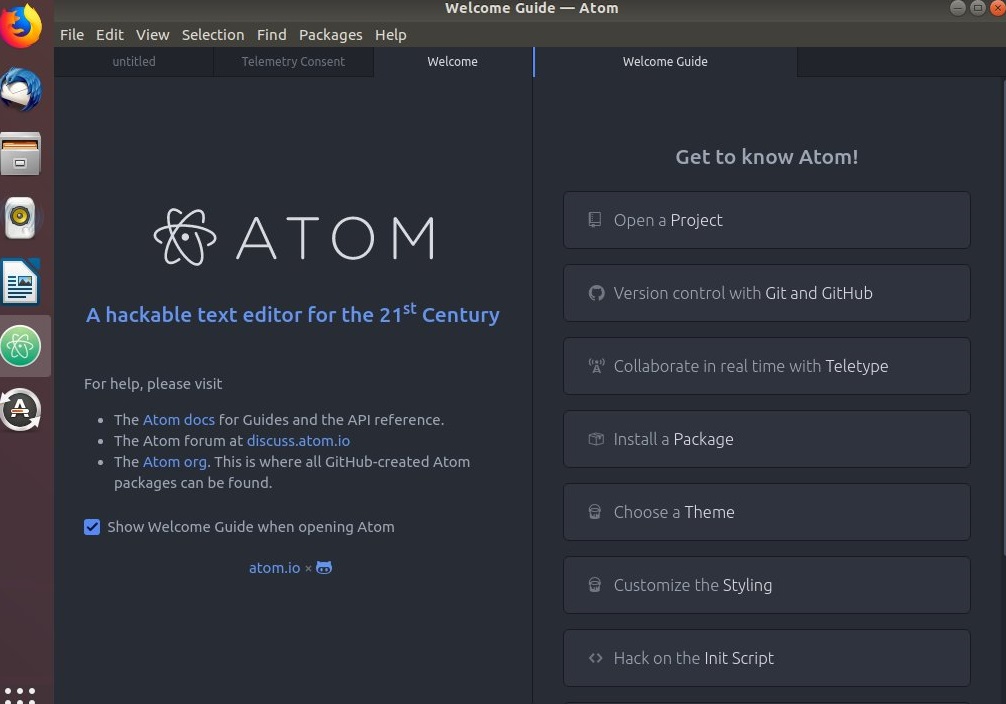Open Firefox from the dock
The image size is (1006, 704).
pyautogui.click(x=22, y=26)
